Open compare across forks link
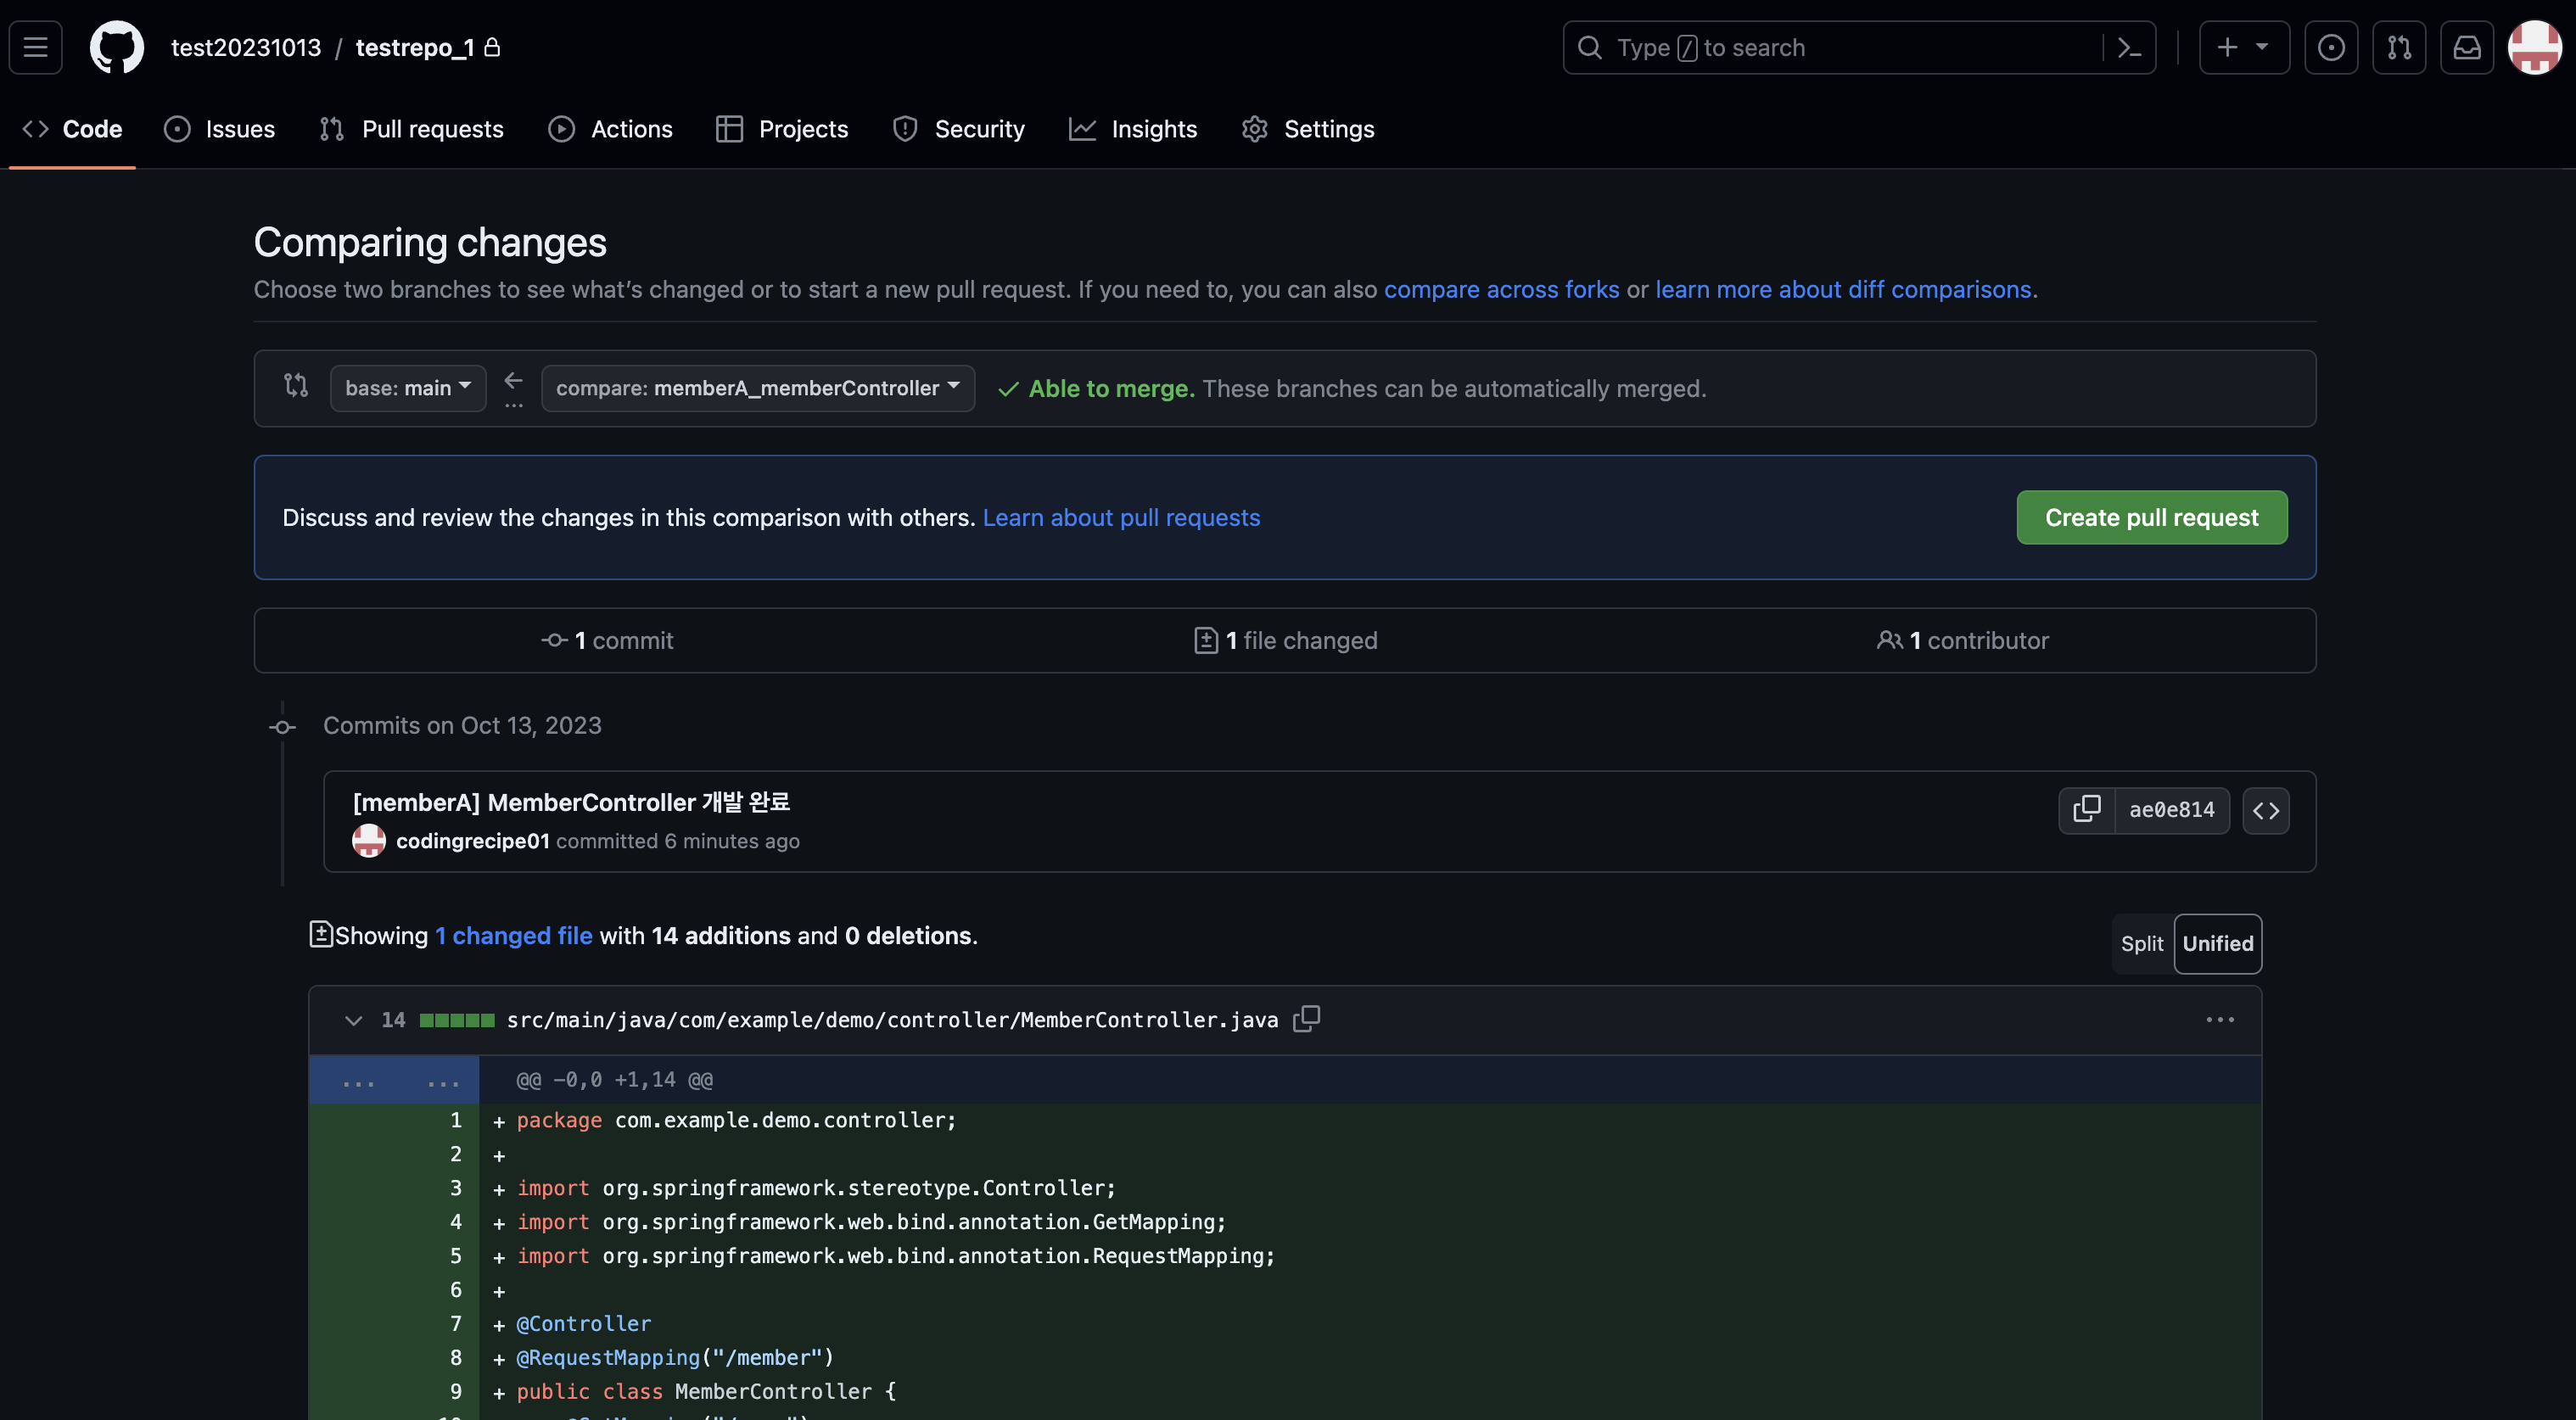 point(1501,289)
